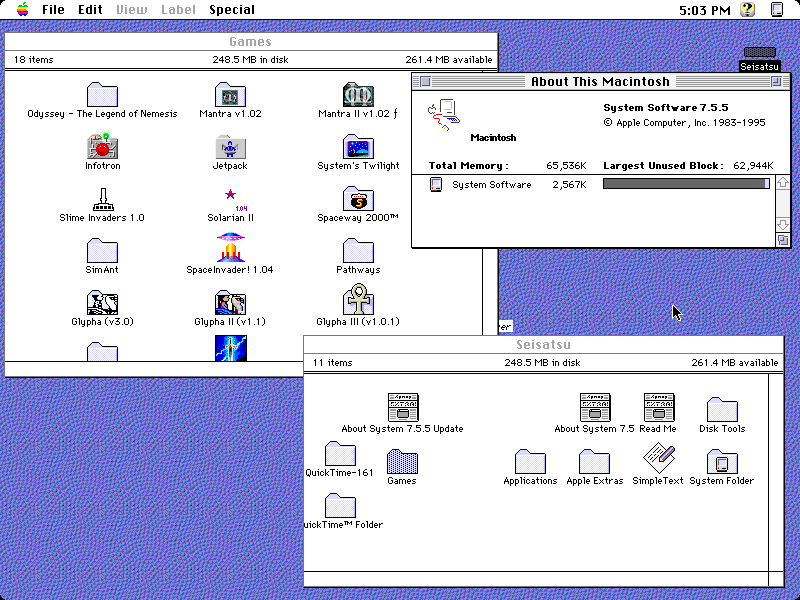Click the "2,567K" System Software memory value
The height and width of the screenshot is (600, 800).
pyautogui.click(x=569, y=185)
